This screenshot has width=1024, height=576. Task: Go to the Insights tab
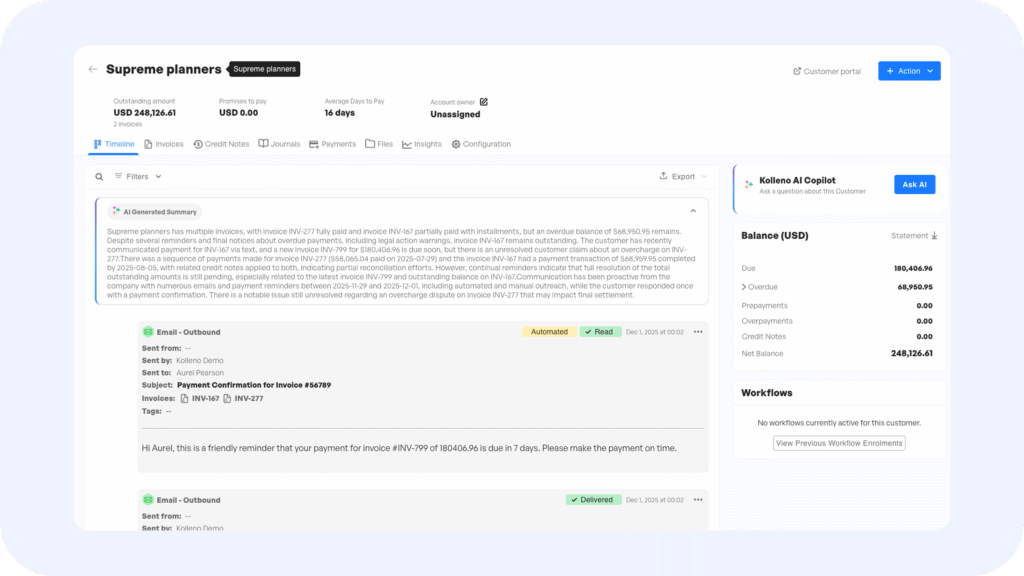tap(422, 144)
